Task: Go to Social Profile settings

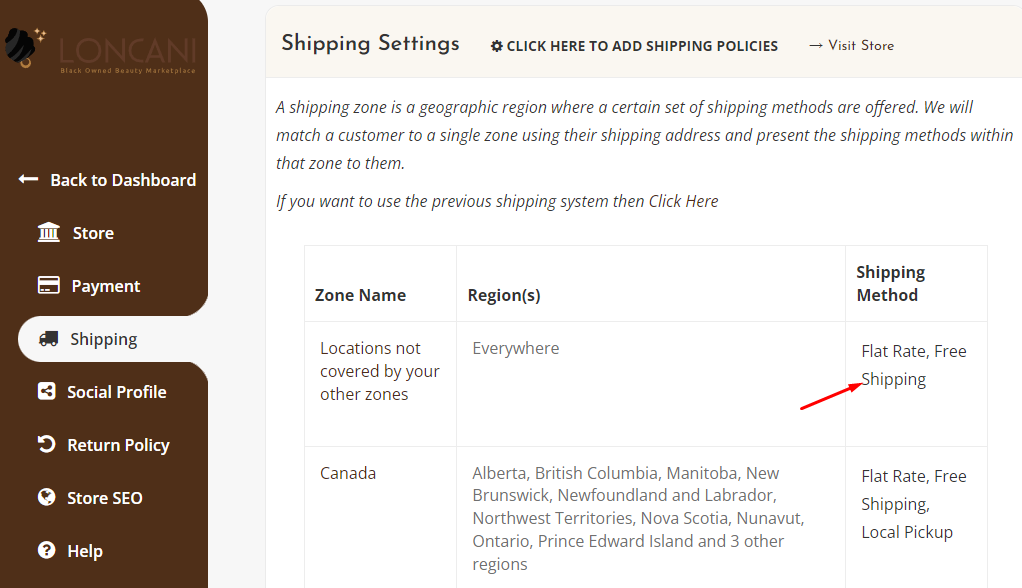Action: pyautogui.click(x=117, y=392)
